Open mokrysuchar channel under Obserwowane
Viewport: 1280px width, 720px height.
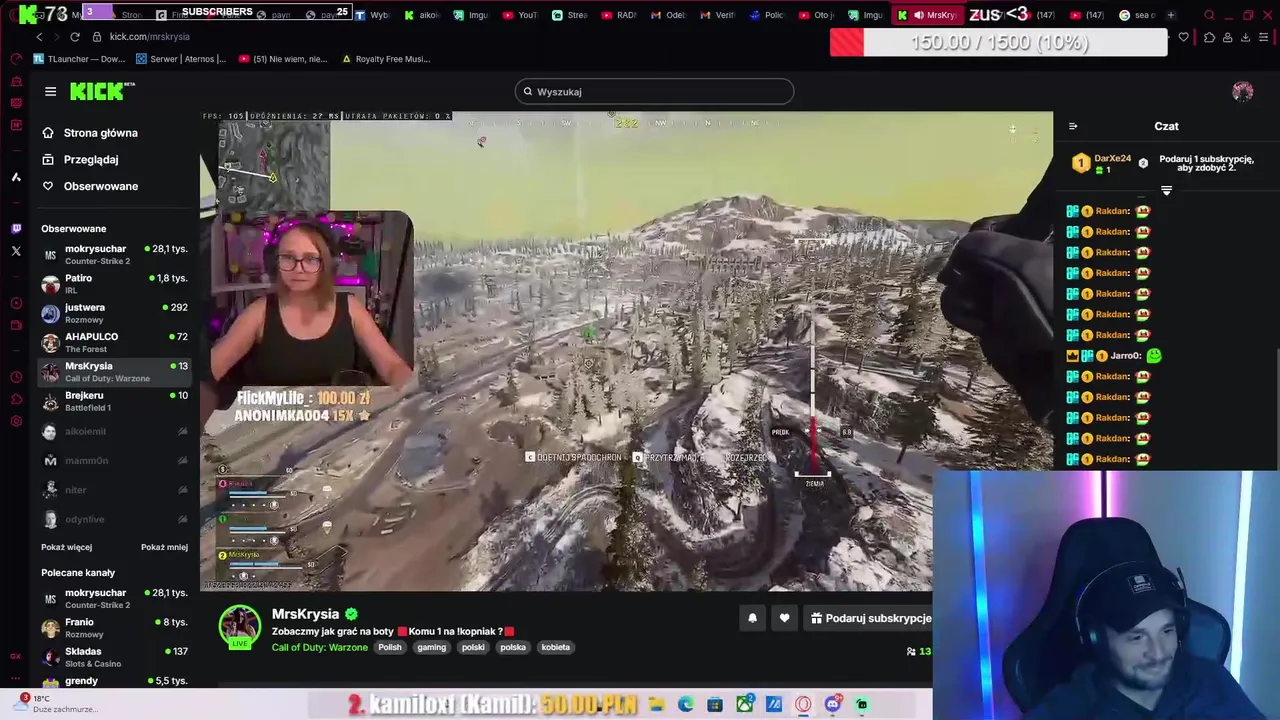click(x=114, y=255)
